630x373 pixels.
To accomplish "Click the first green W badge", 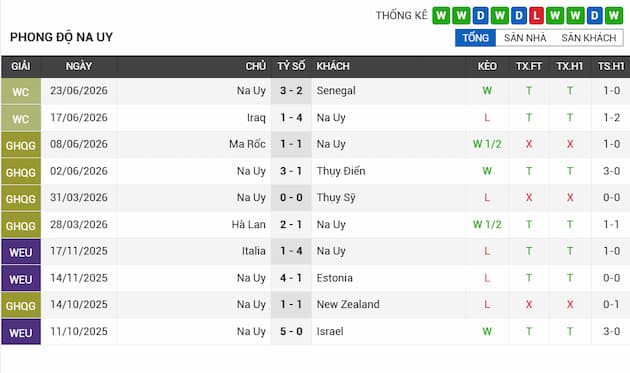I will (x=441, y=16).
